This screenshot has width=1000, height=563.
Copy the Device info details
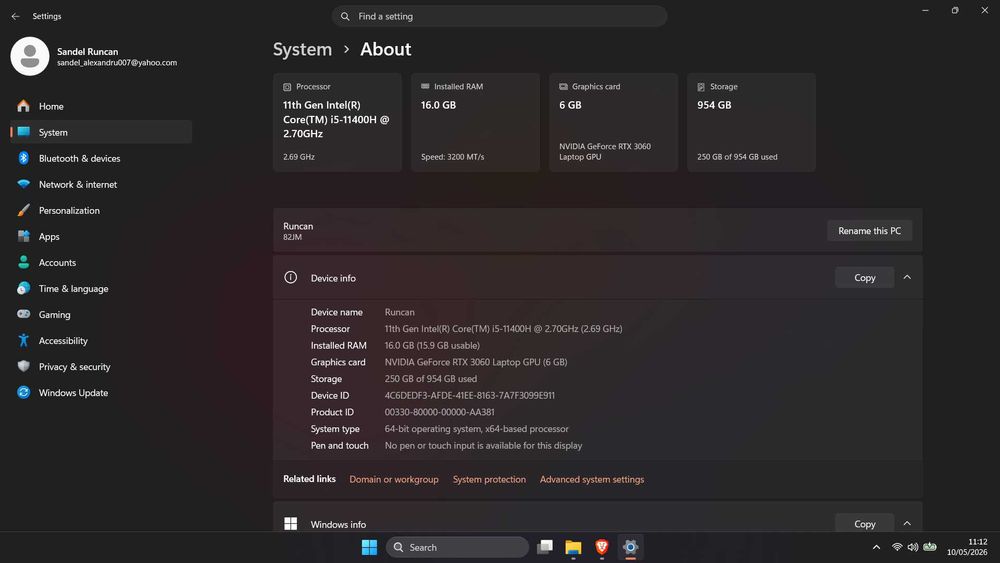(864, 277)
